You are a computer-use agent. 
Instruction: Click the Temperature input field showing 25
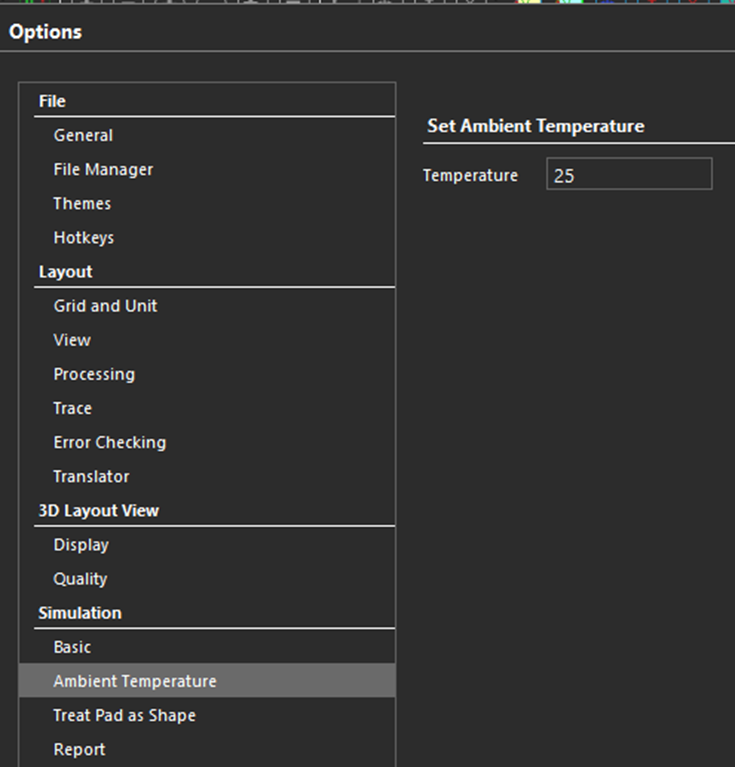pos(629,174)
